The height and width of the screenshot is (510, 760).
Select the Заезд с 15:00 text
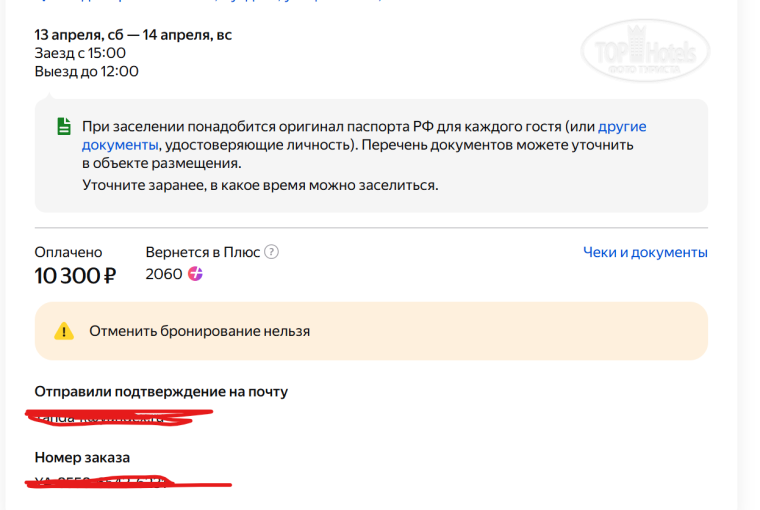(x=80, y=53)
